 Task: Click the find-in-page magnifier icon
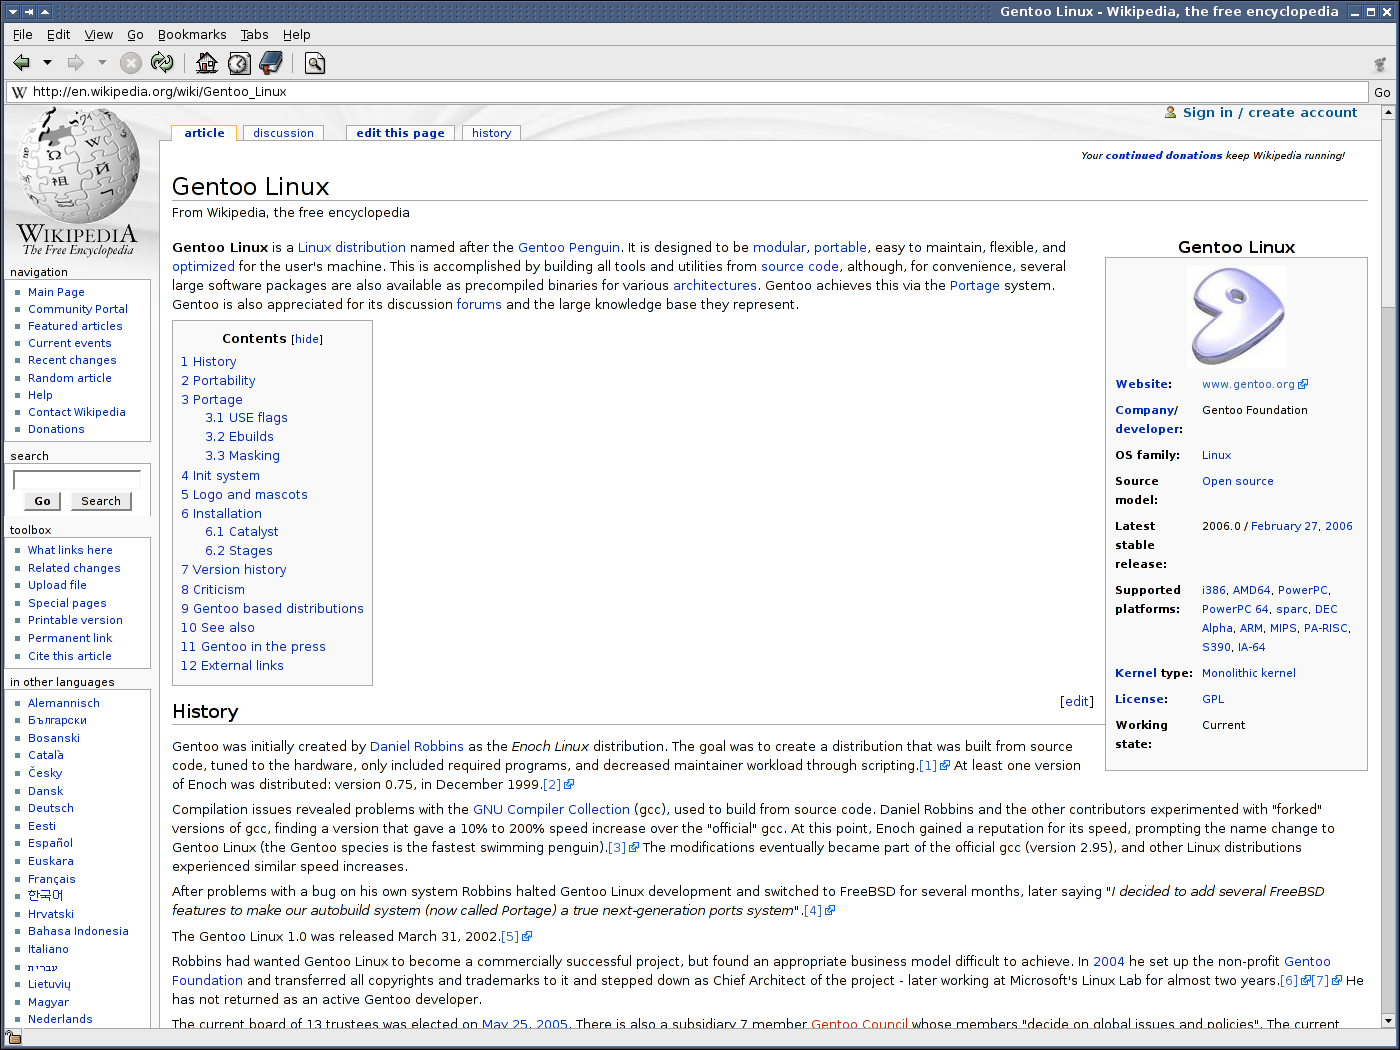315,63
